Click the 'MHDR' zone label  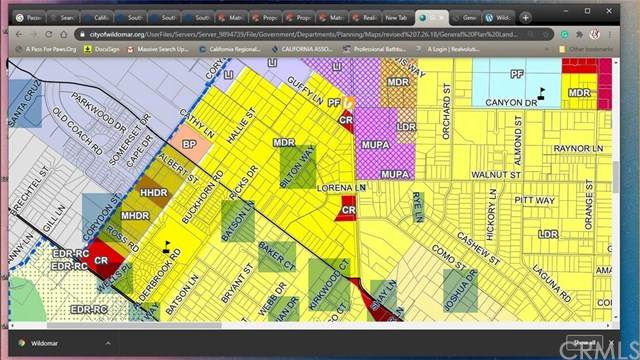pos(135,216)
